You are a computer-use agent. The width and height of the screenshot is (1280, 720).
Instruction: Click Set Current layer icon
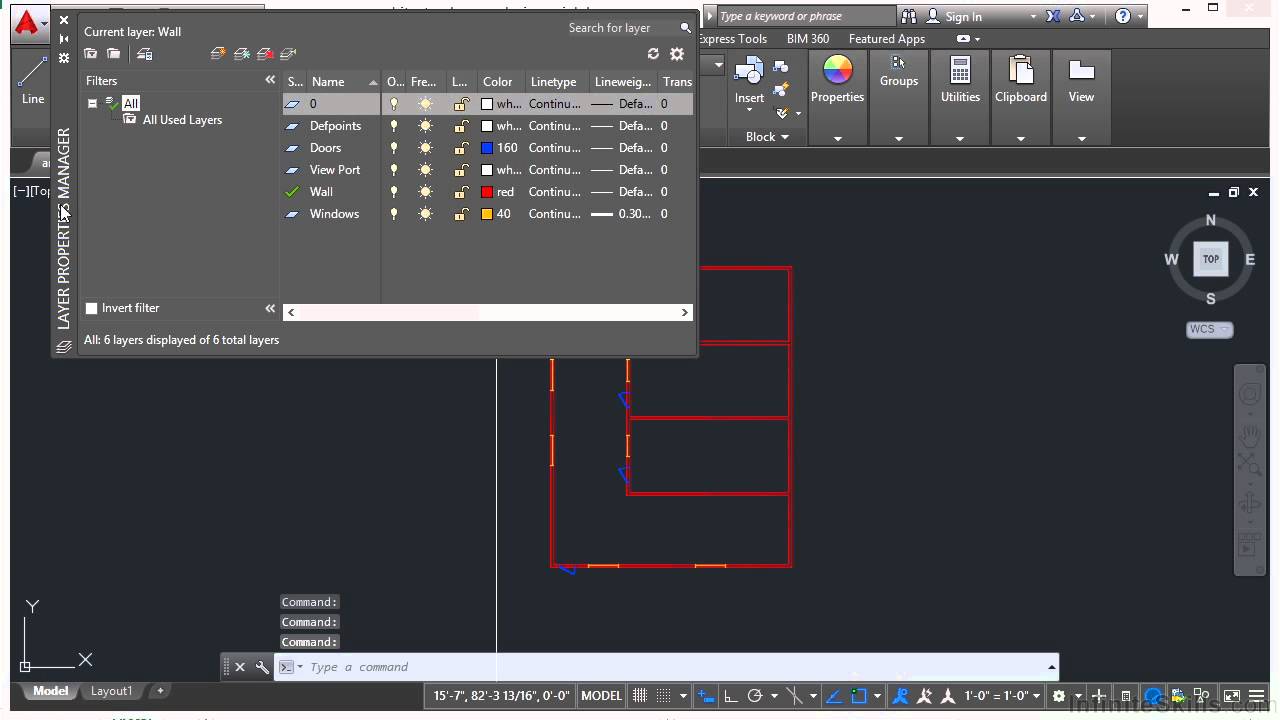[288, 54]
